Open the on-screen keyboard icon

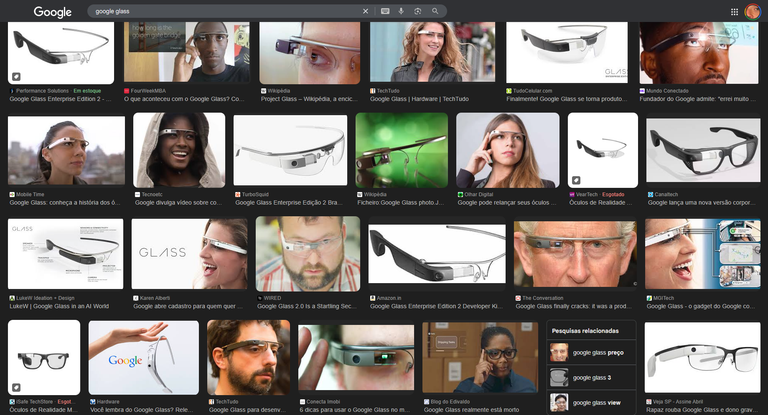(x=385, y=11)
